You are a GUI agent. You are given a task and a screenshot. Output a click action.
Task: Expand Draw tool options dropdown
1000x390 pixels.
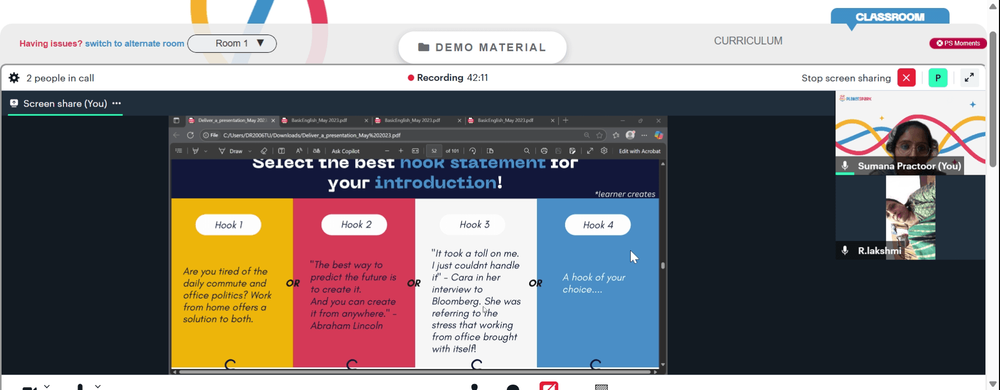(x=250, y=151)
